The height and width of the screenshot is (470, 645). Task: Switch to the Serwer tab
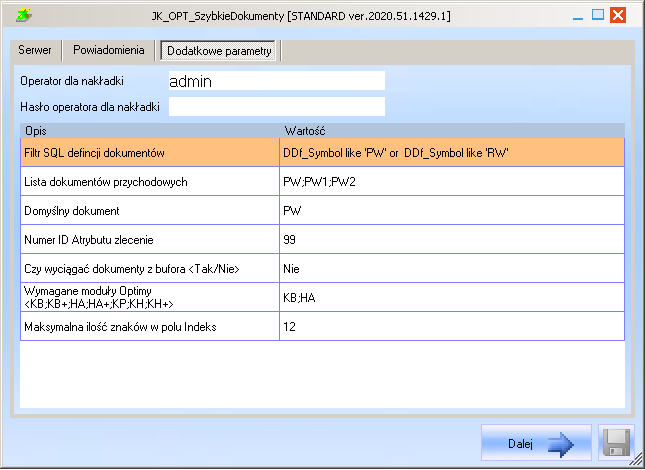35,50
